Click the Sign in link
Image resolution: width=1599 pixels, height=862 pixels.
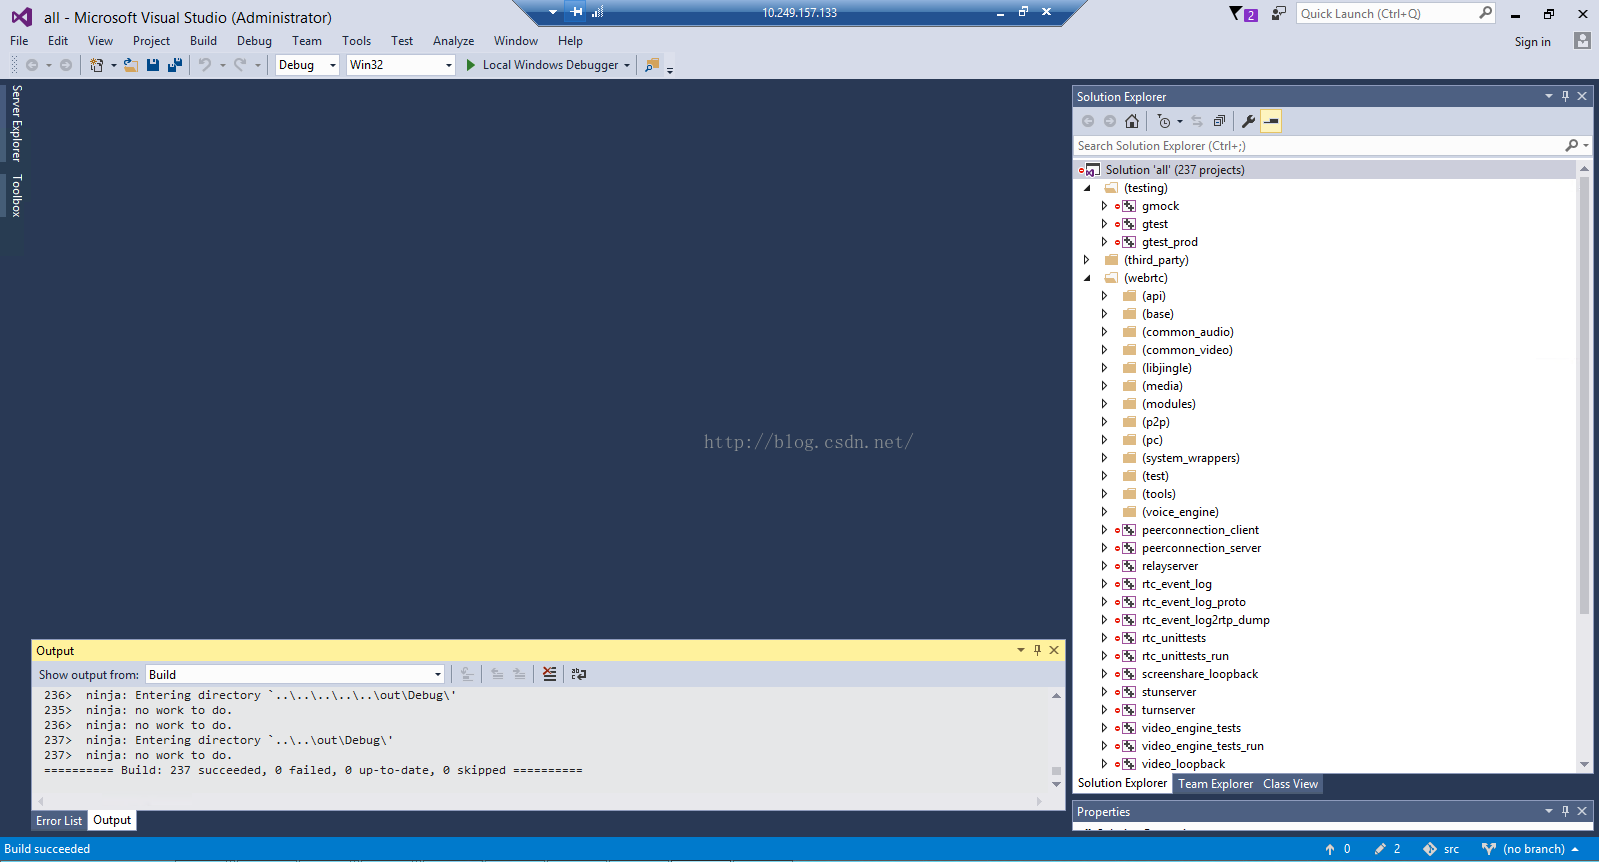pos(1532,42)
